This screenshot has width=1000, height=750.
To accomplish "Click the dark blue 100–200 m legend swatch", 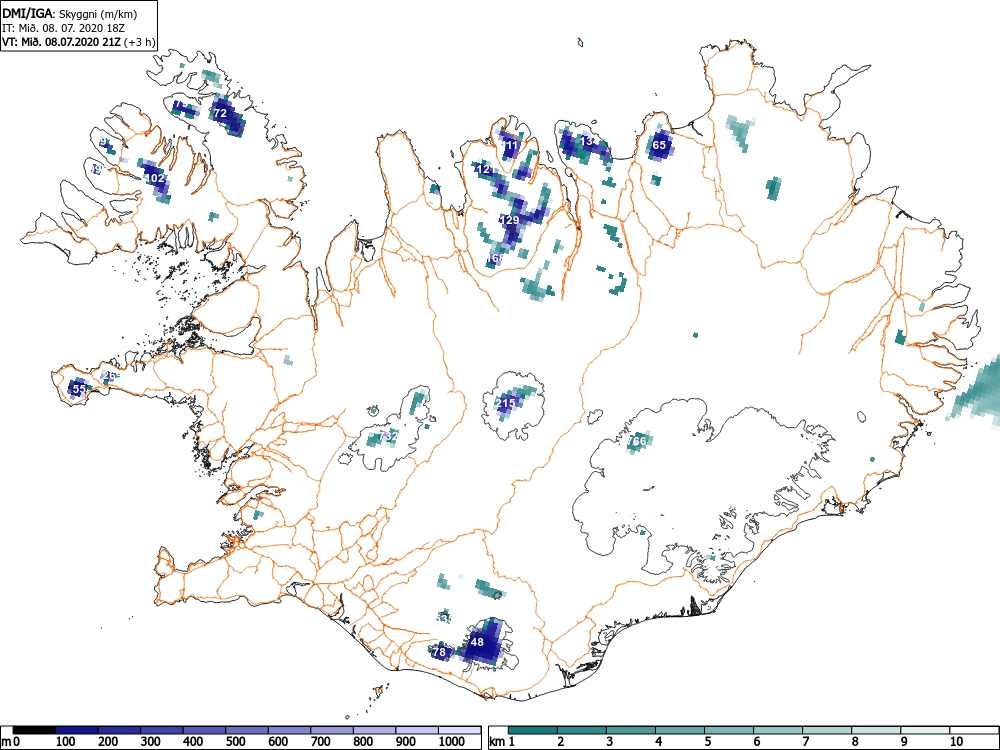I will (77, 730).
